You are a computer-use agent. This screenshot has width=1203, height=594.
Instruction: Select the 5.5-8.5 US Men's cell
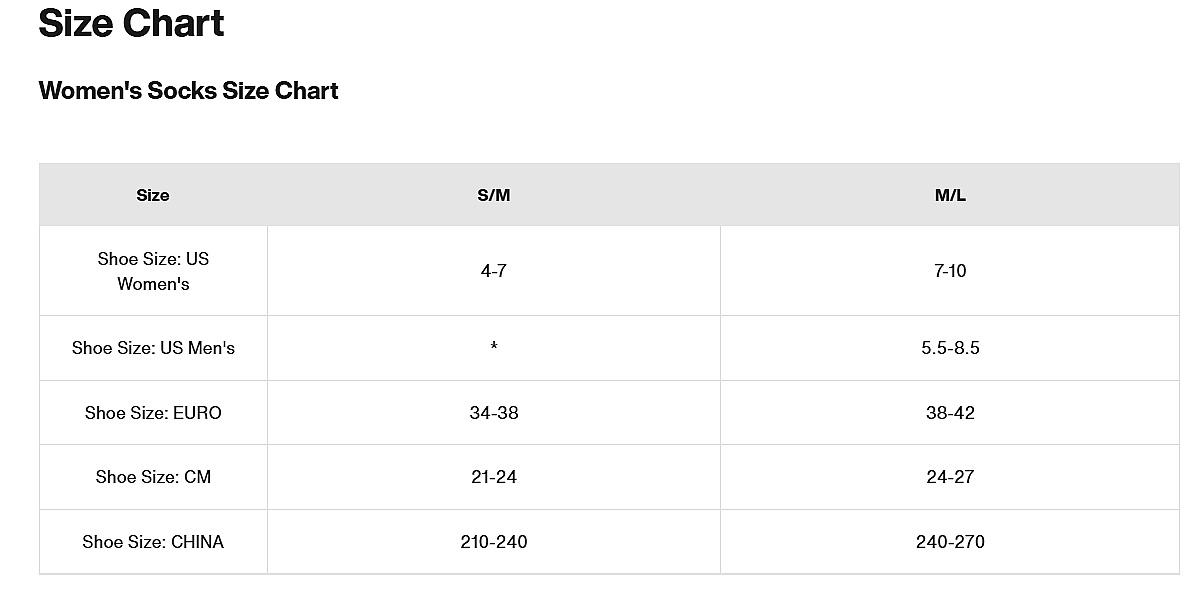point(950,348)
